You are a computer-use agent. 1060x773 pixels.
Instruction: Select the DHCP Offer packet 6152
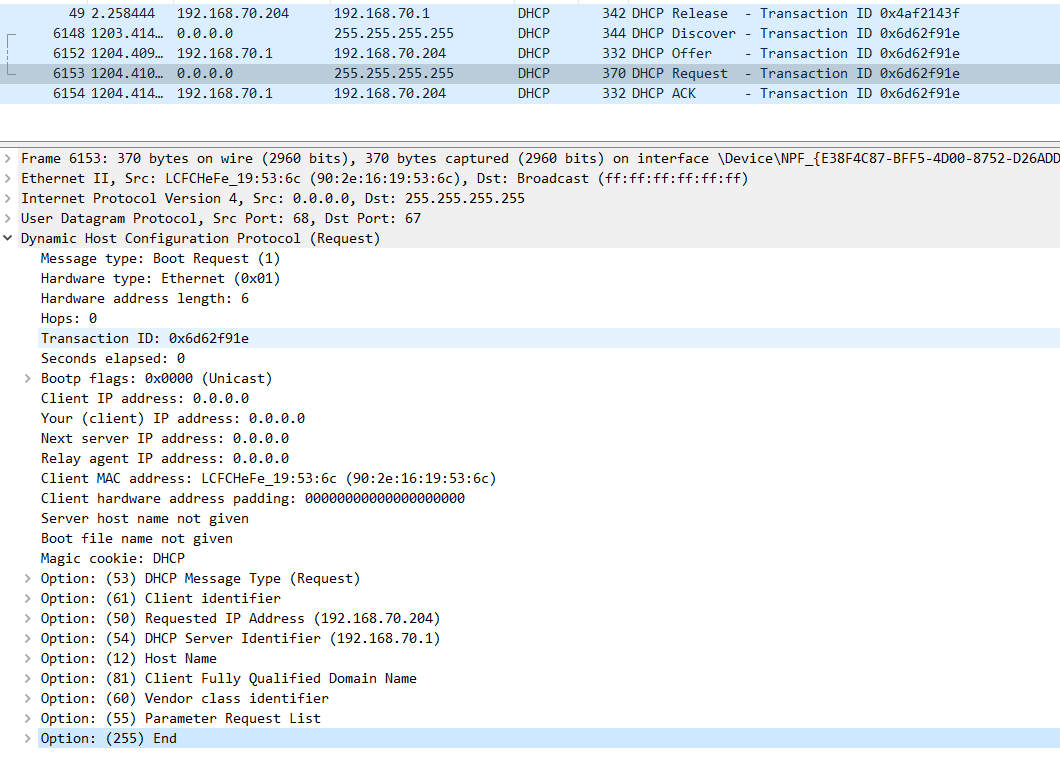[500, 54]
